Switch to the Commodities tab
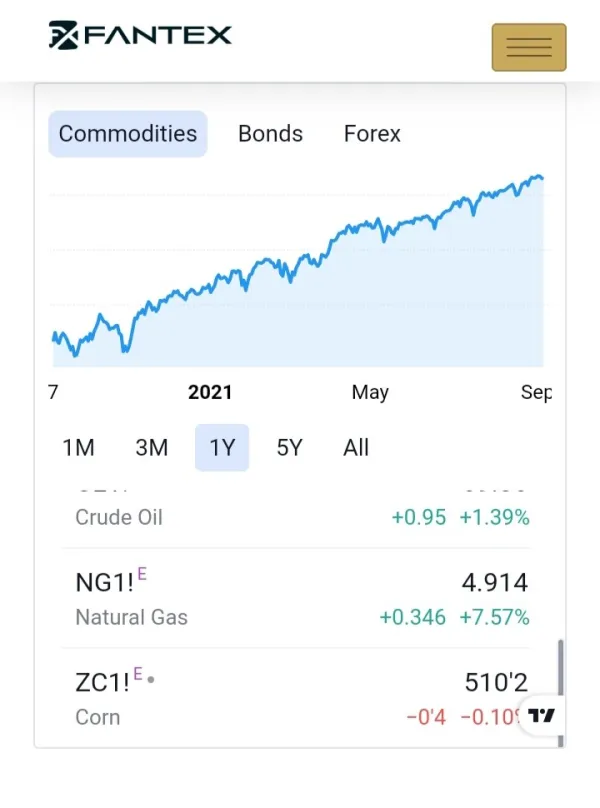 [x=128, y=134]
